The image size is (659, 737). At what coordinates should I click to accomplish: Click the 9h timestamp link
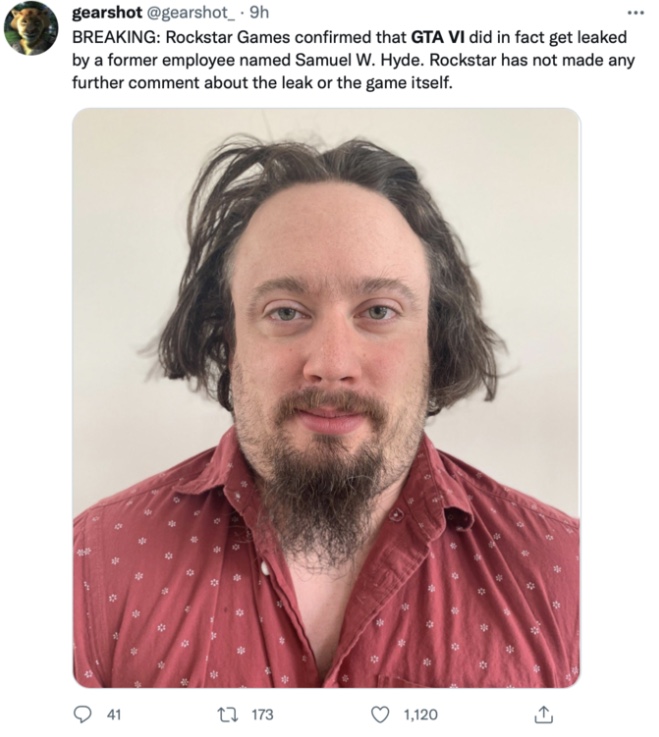point(259,13)
